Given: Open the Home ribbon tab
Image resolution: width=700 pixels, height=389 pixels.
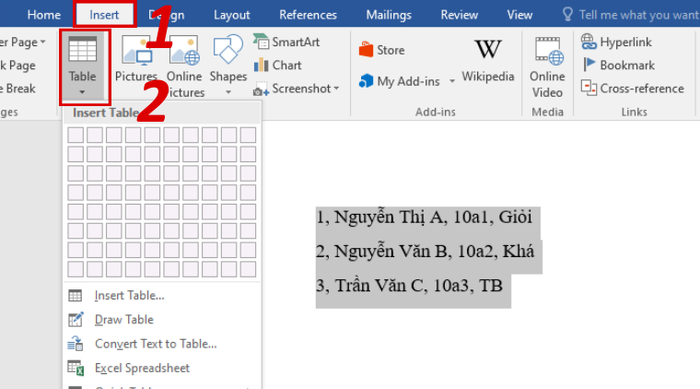Looking at the screenshot, I should 44,15.
